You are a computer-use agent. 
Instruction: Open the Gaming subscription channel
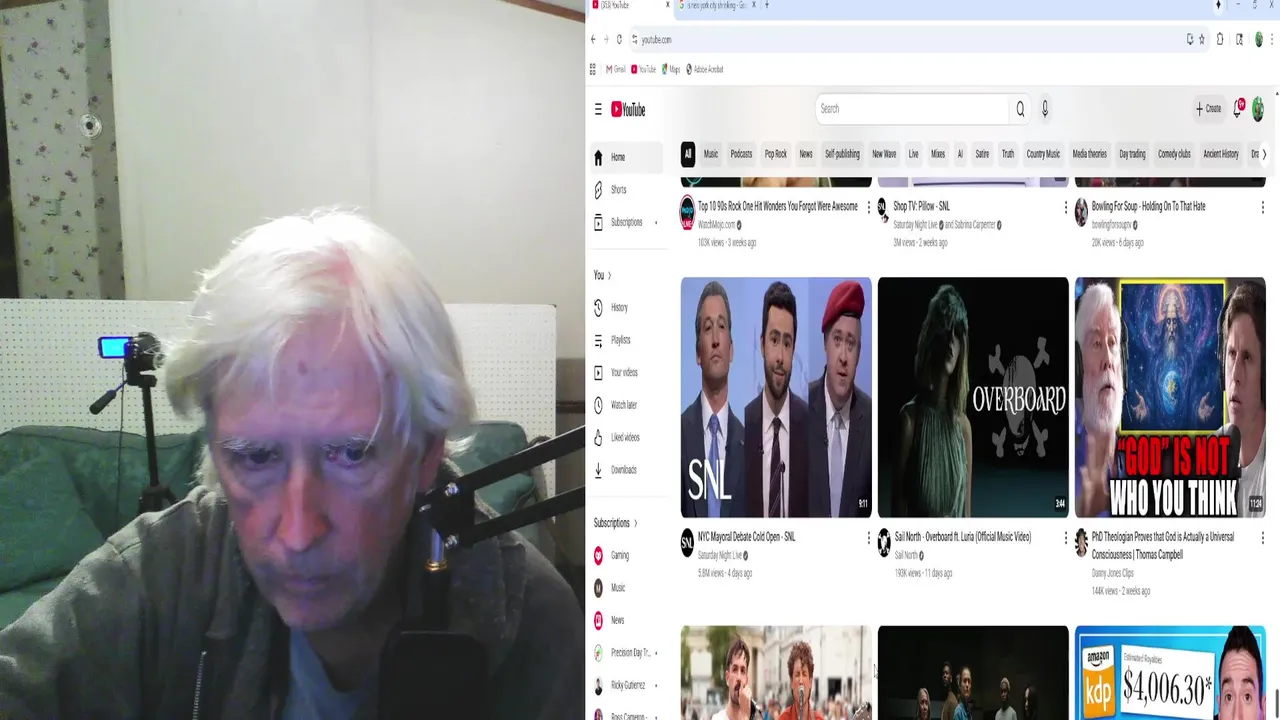626,555
